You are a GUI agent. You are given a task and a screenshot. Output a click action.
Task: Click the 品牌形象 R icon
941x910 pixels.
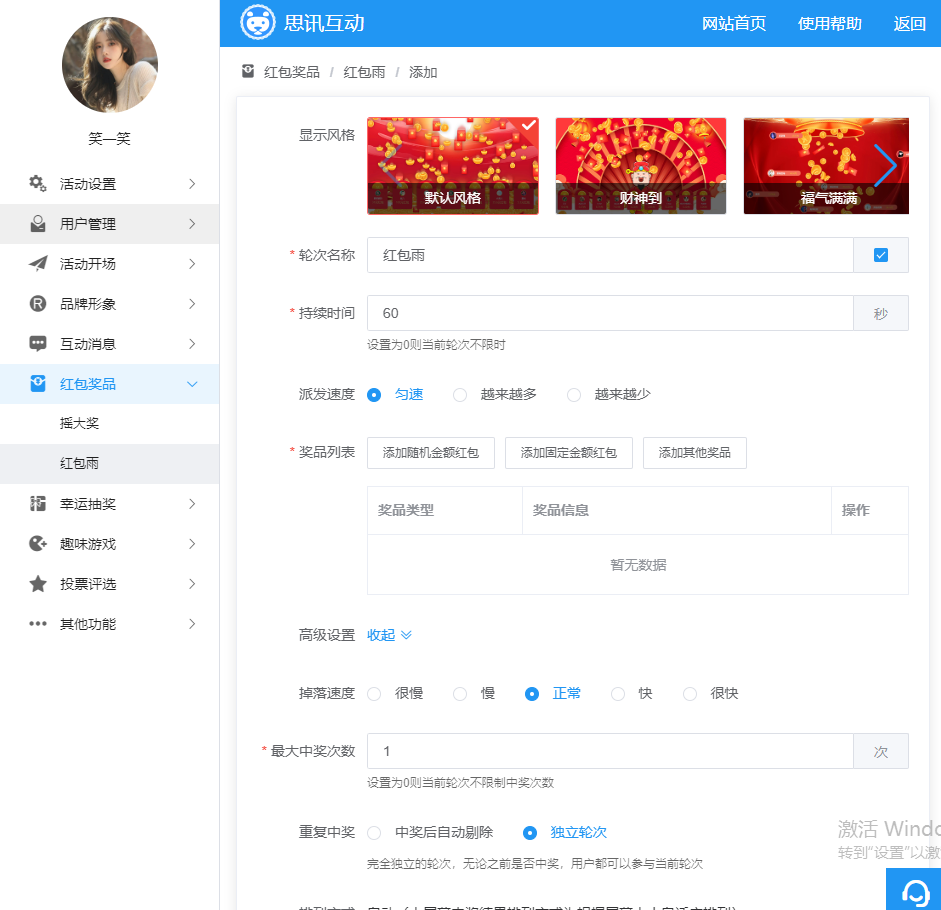coord(38,304)
